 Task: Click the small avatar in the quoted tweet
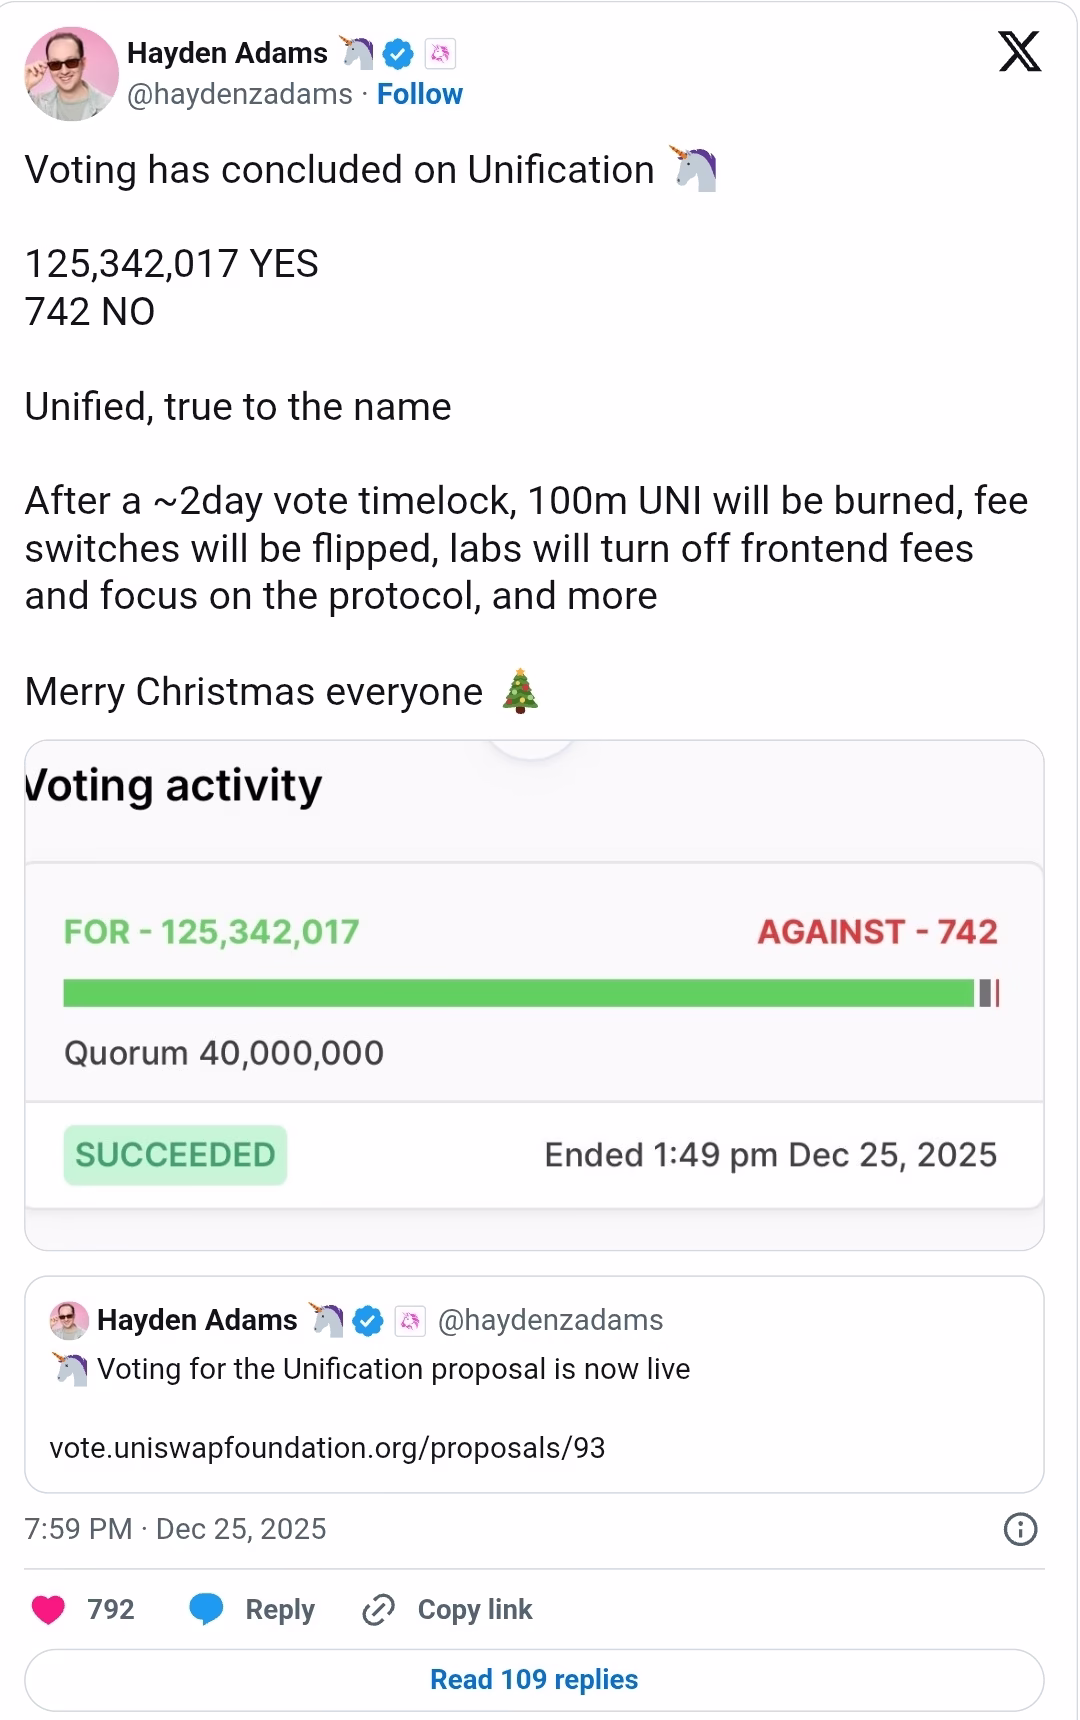(x=69, y=1320)
